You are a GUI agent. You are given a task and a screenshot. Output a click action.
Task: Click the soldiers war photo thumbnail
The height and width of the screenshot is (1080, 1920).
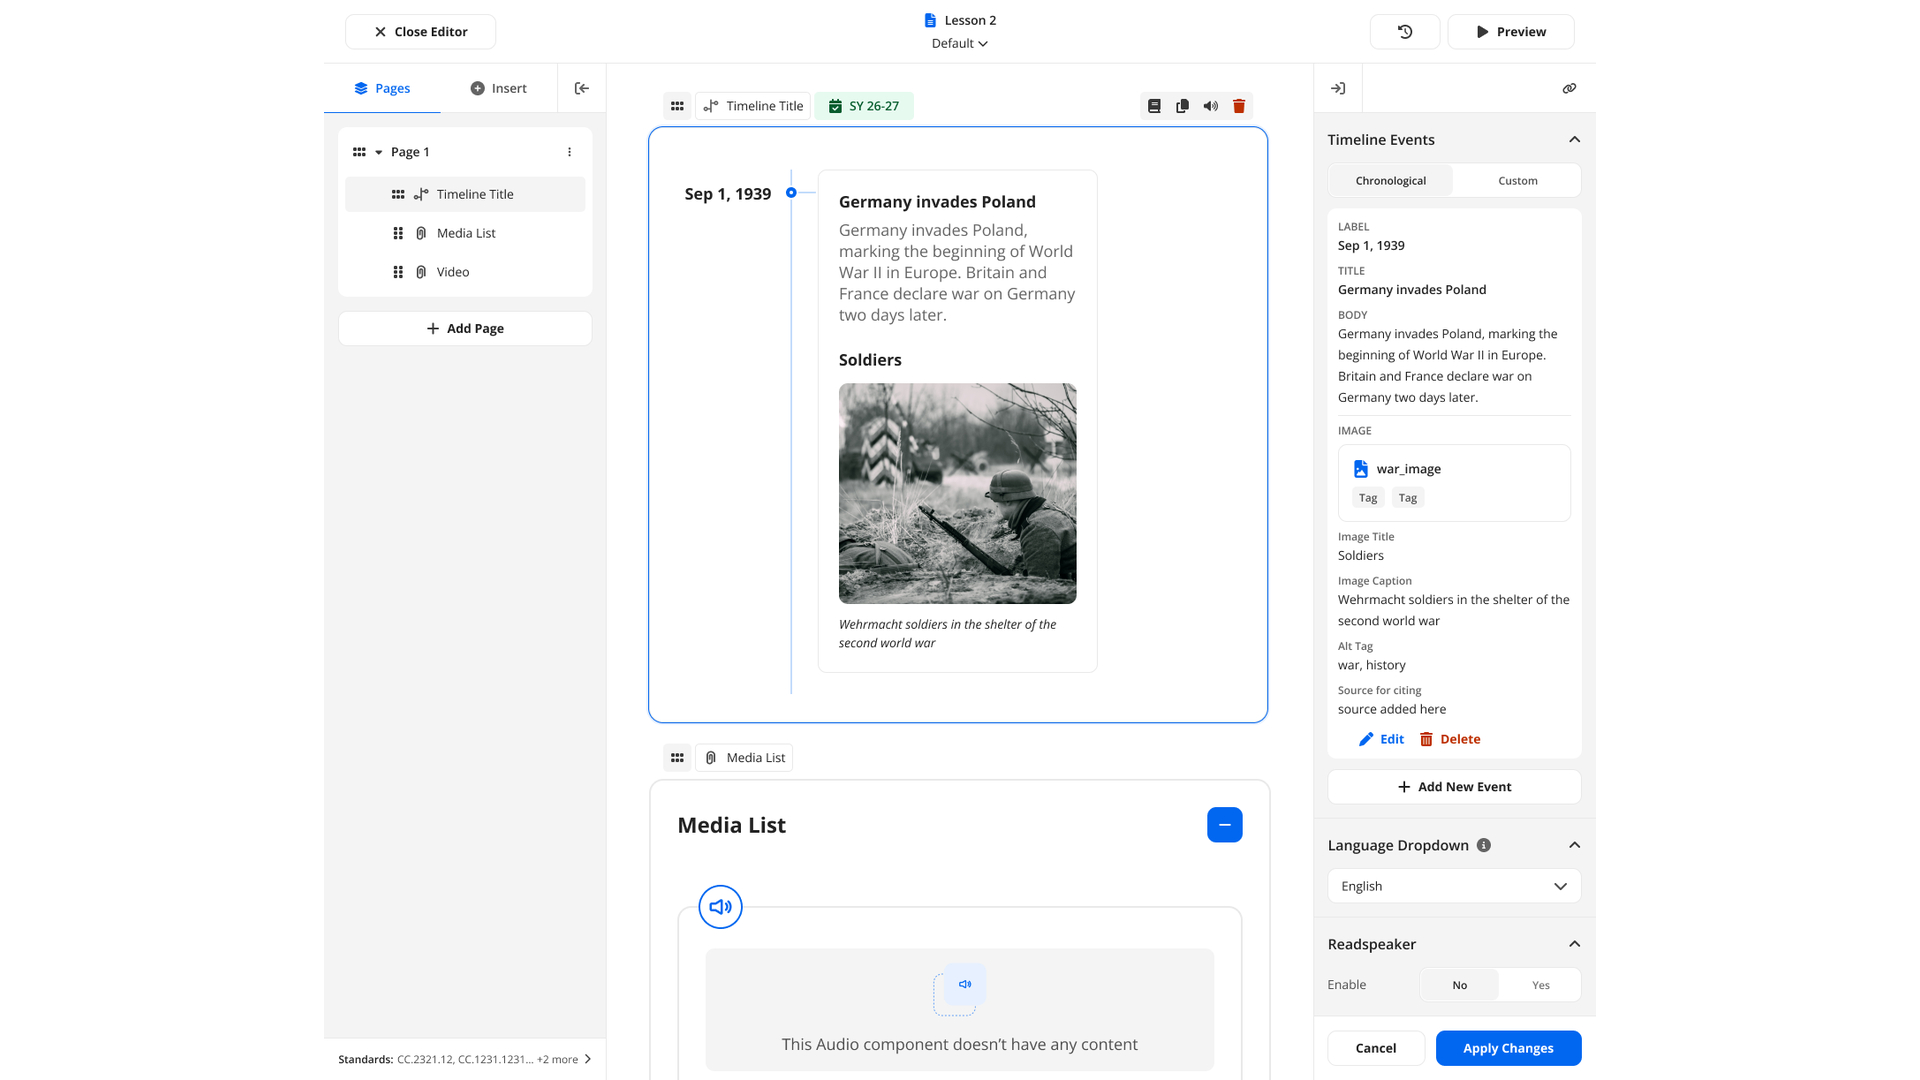957,493
